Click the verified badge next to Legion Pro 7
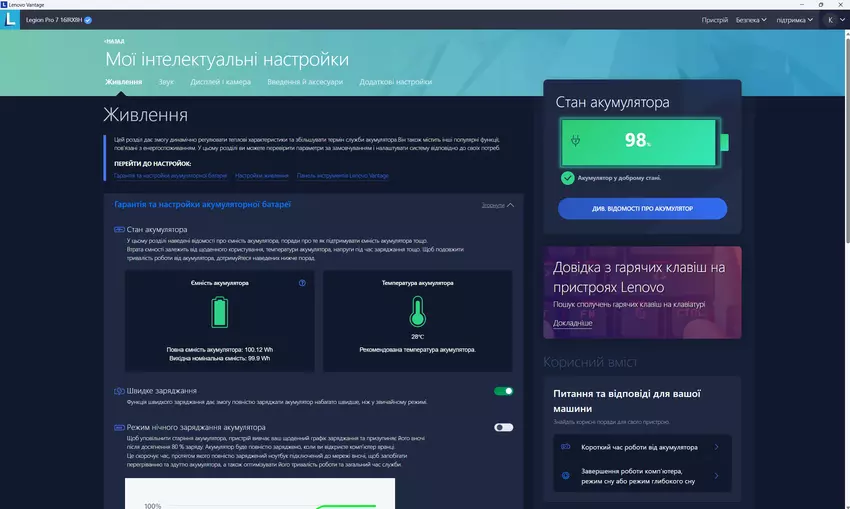Image resolution: width=850 pixels, height=509 pixels. [x=88, y=19]
